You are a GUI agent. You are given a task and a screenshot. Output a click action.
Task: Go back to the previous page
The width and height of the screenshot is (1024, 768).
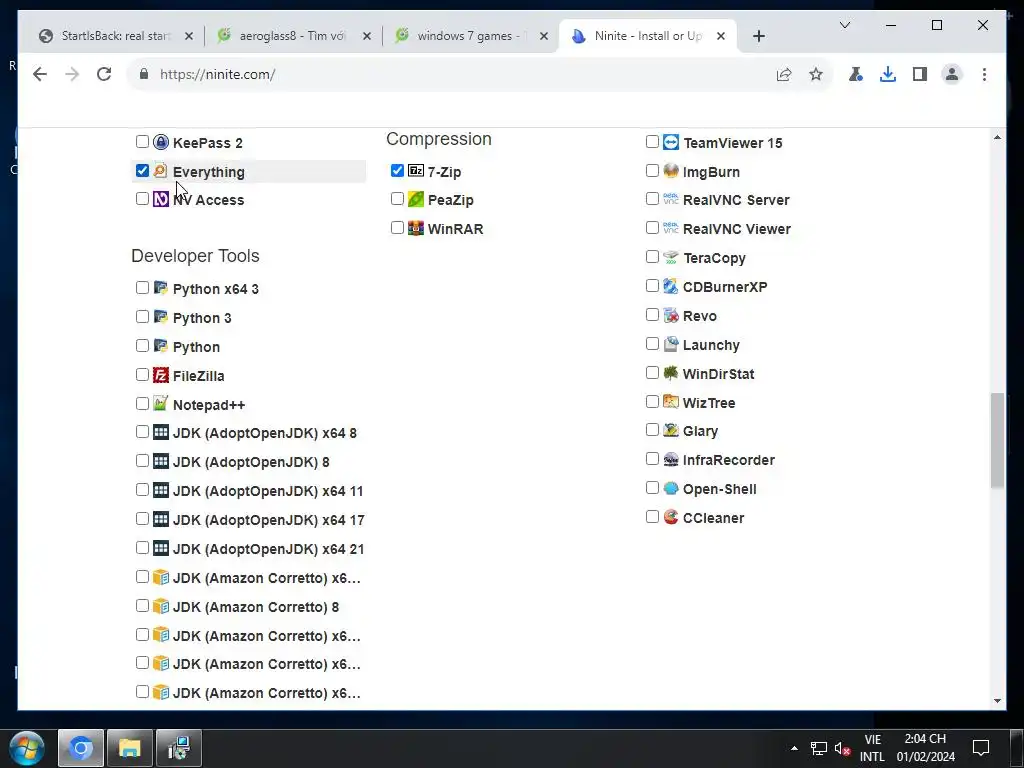coord(40,74)
